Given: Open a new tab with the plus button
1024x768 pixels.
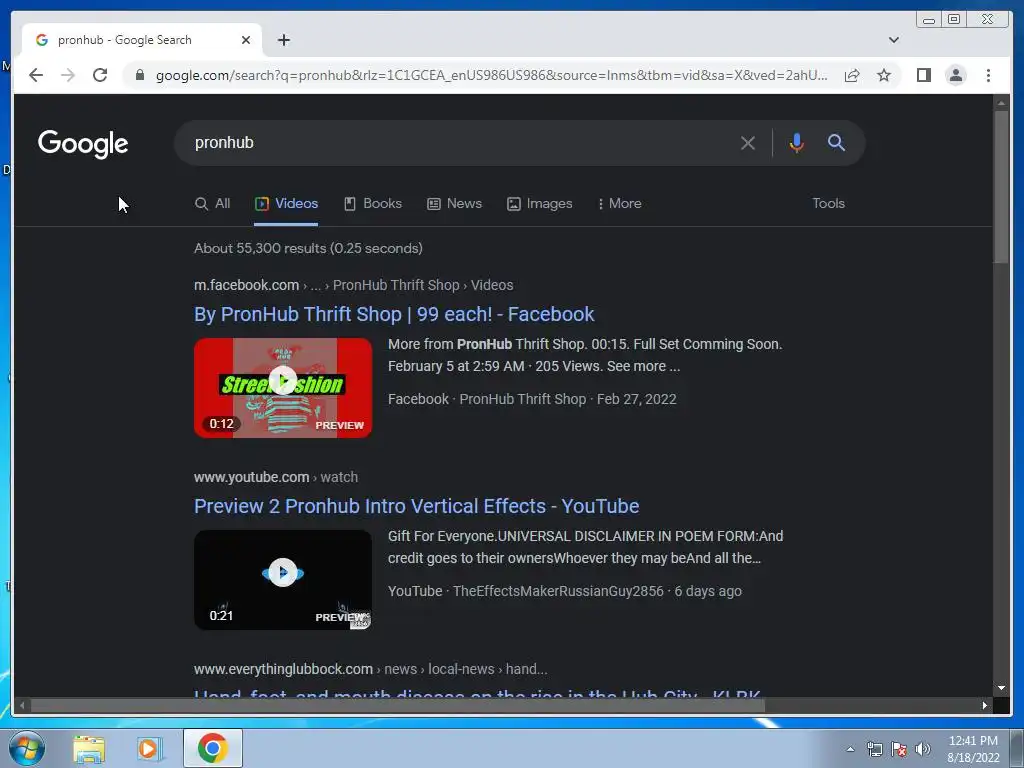Looking at the screenshot, I should [x=283, y=40].
